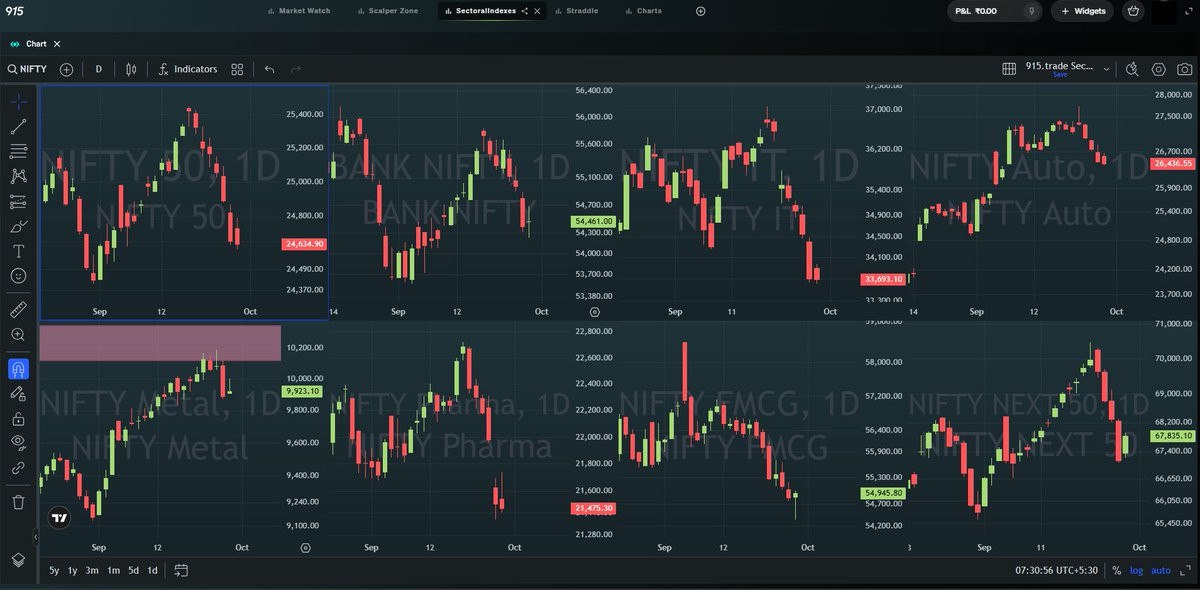Select the 3m time range
The height and width of the screenshot is (590, 1200).
coord(92,570)
